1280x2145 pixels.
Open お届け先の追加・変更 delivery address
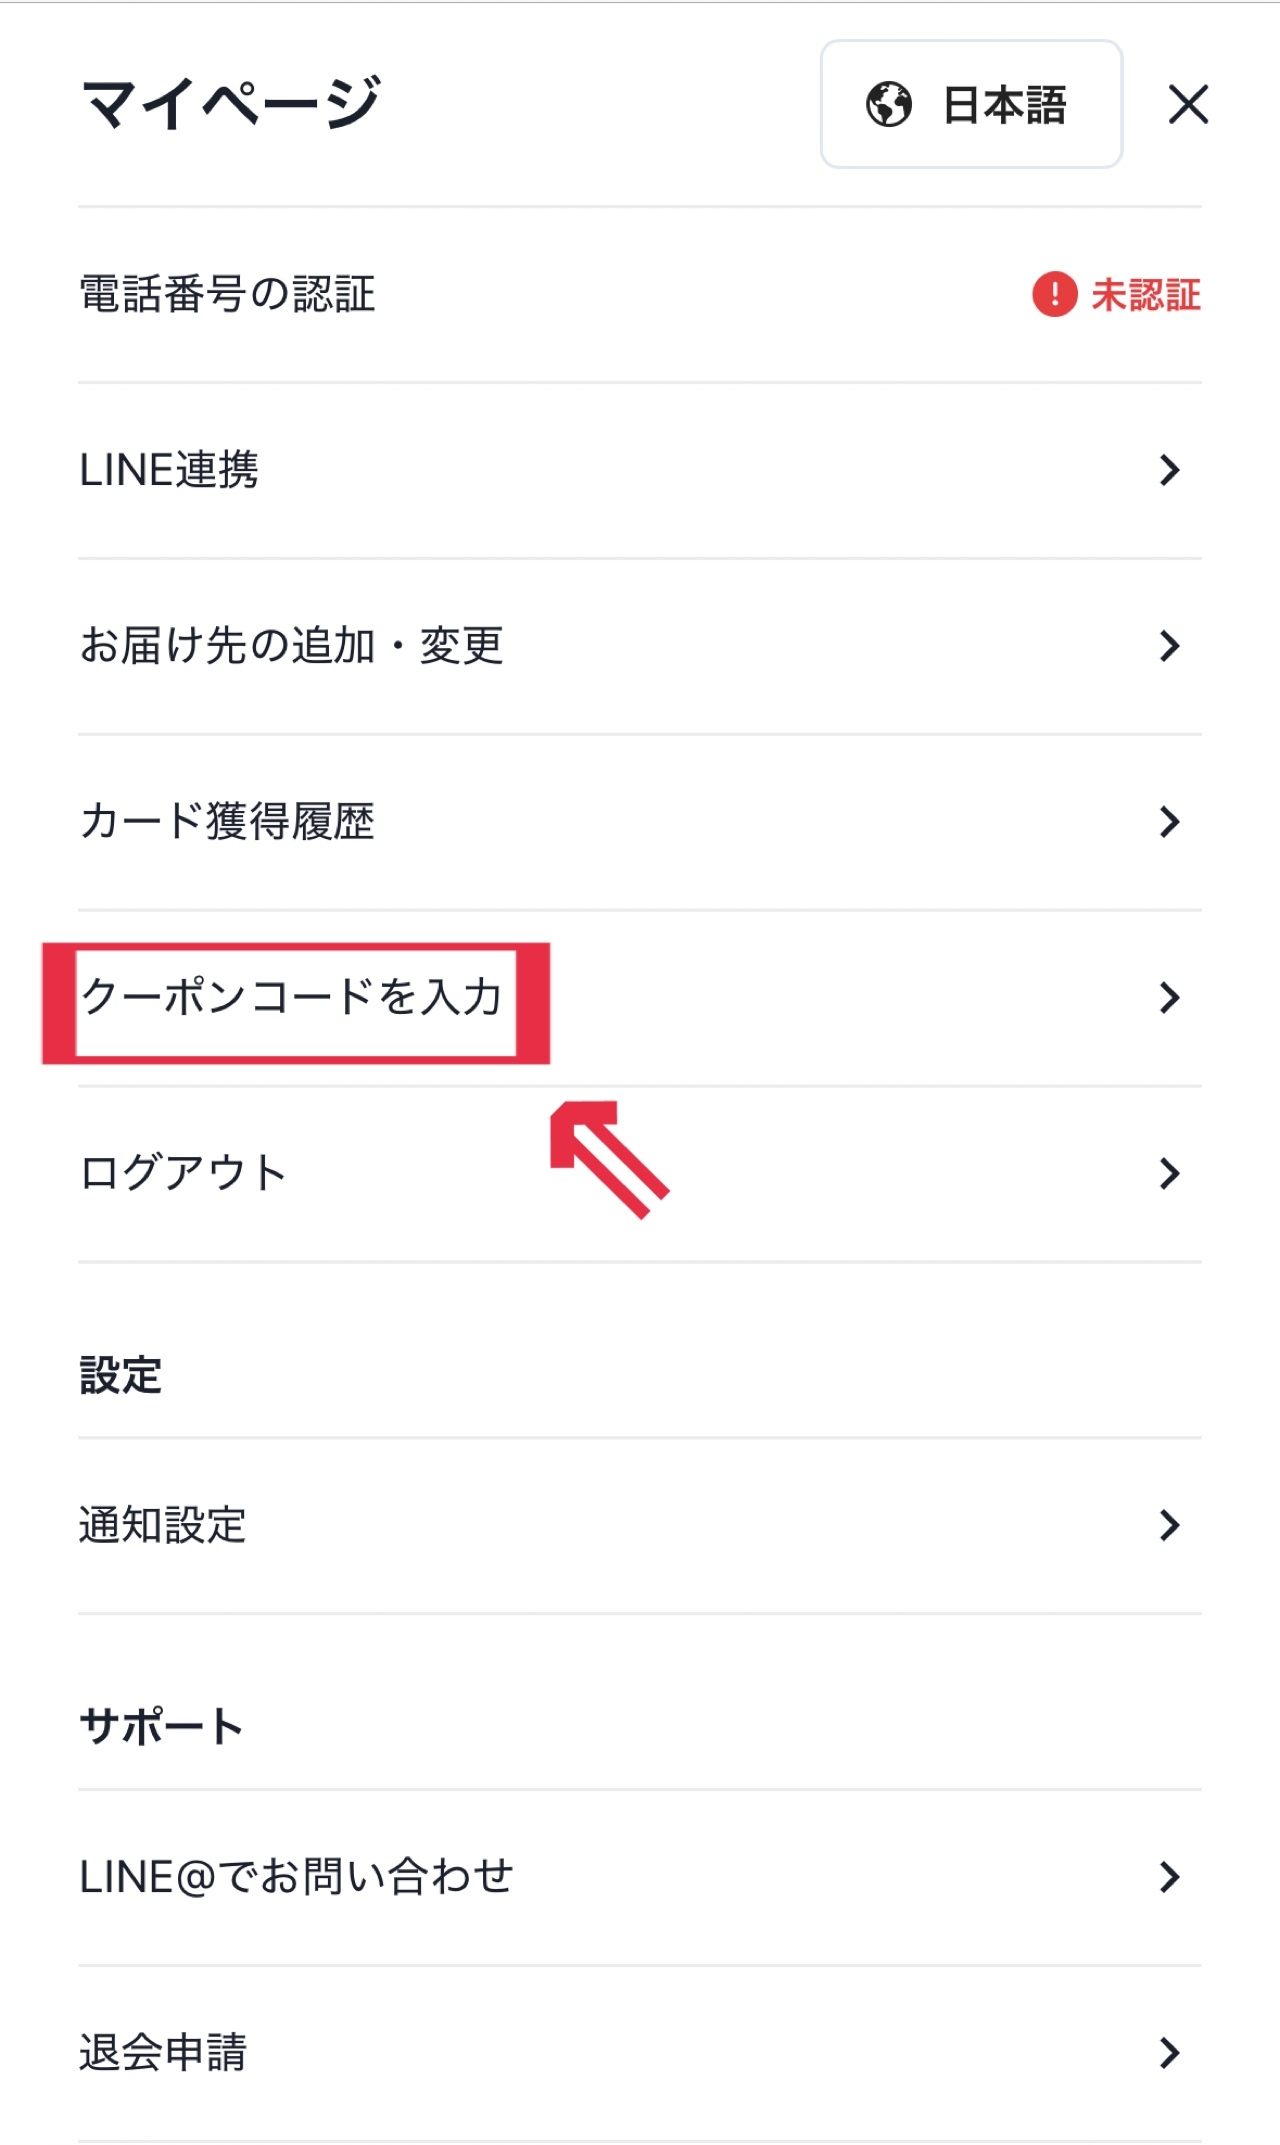291,646
